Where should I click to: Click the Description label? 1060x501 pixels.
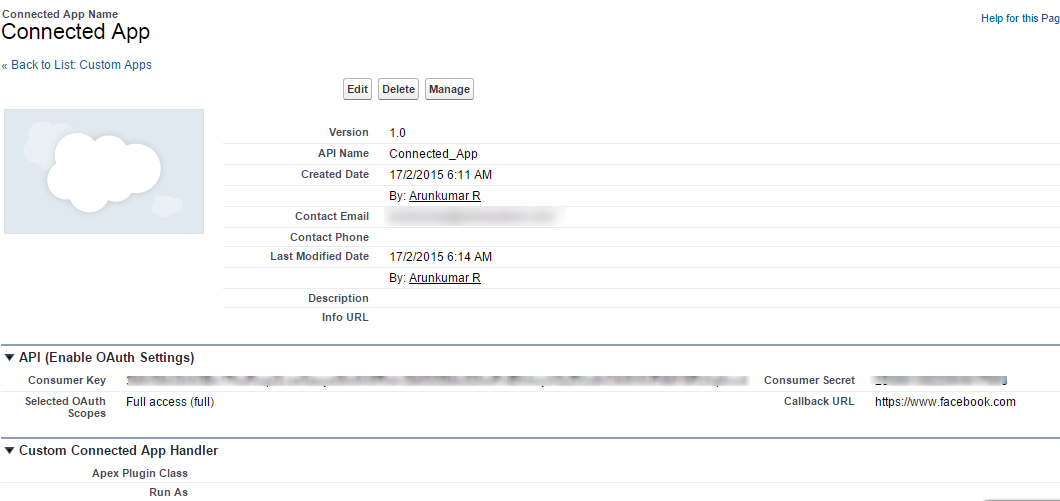[x=338, y=298]
